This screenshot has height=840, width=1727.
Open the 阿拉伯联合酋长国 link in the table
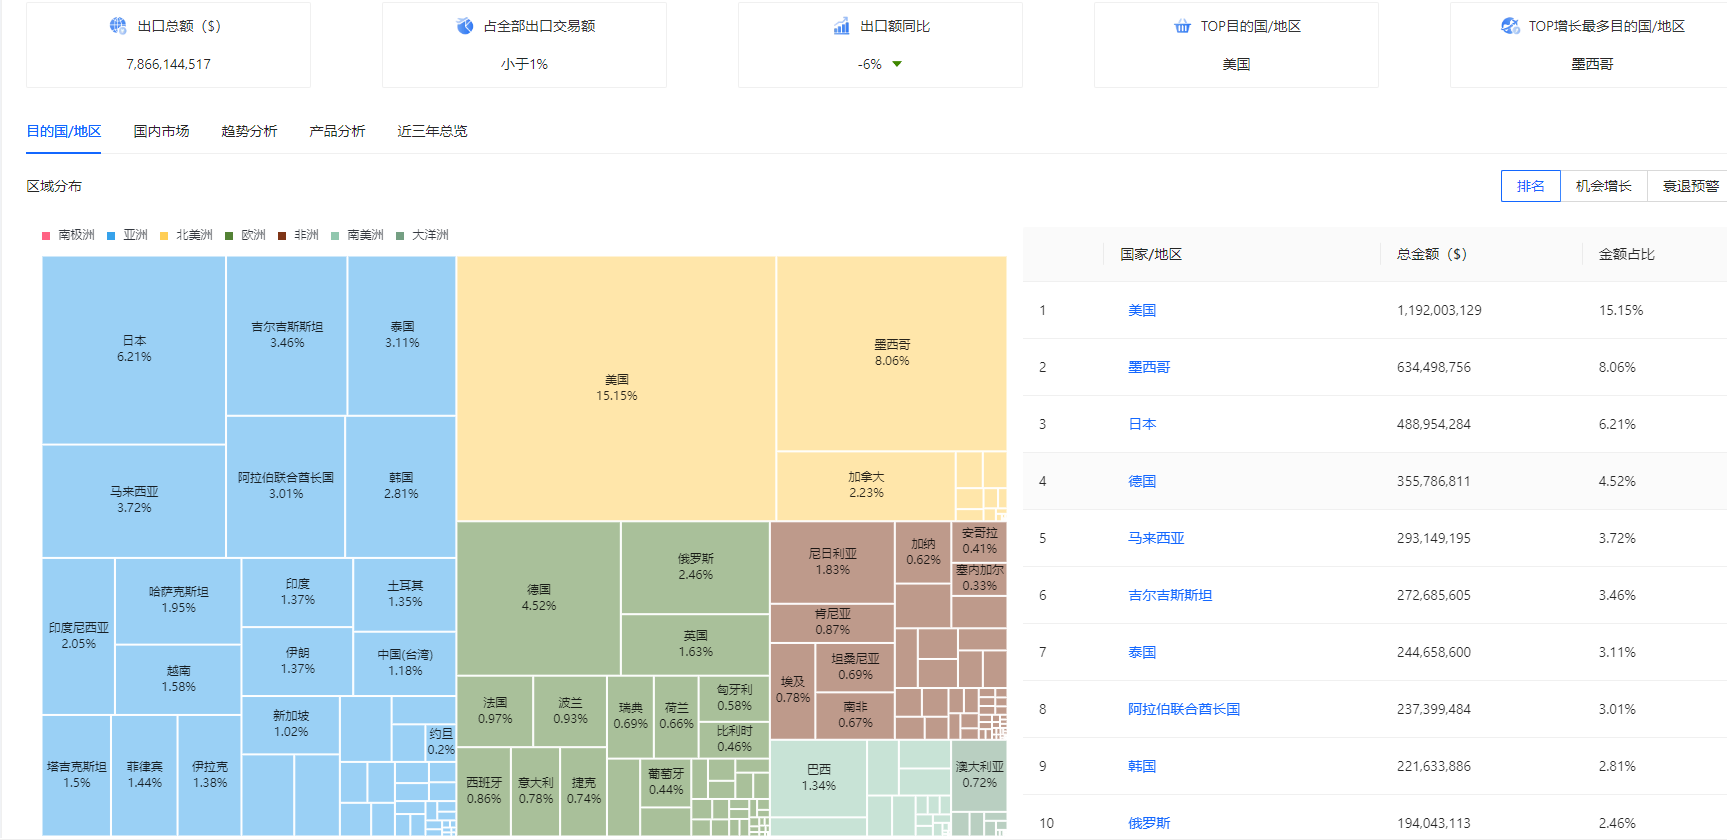(1184, 709)
